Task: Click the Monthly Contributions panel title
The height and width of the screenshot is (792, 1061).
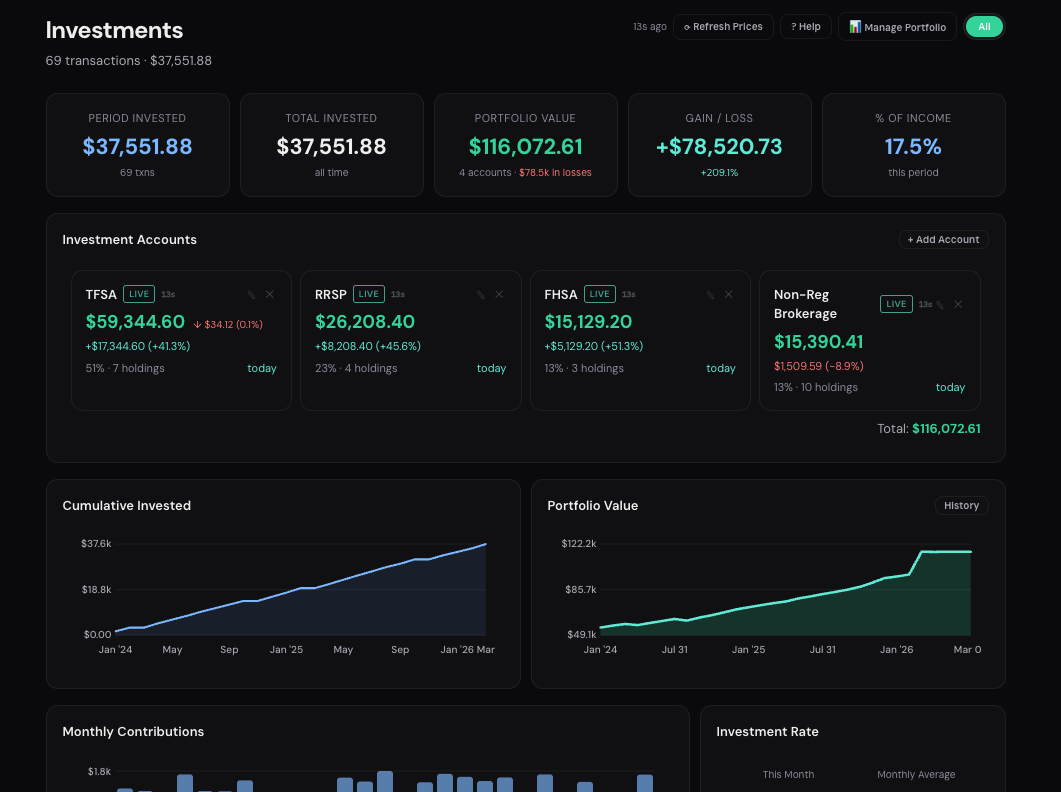Action: click(133, 732)
